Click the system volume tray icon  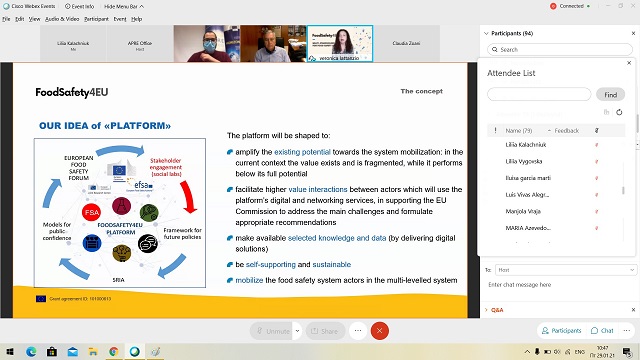point(557,351)
